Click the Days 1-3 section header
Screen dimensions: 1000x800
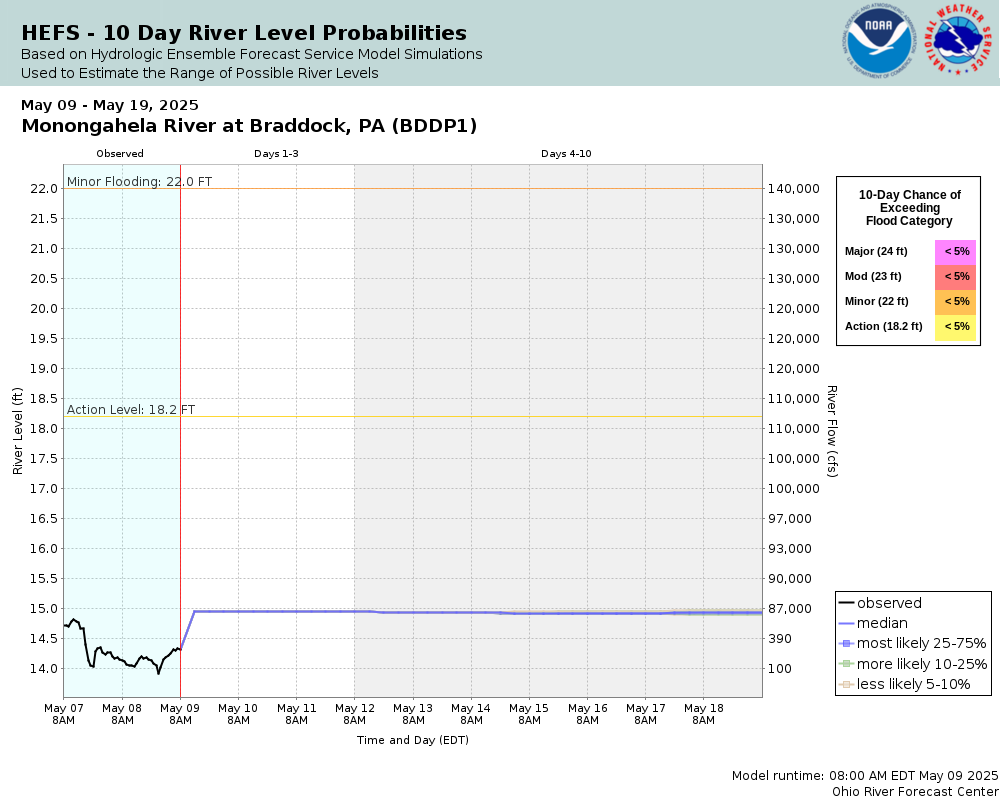(x=276, y=154)
